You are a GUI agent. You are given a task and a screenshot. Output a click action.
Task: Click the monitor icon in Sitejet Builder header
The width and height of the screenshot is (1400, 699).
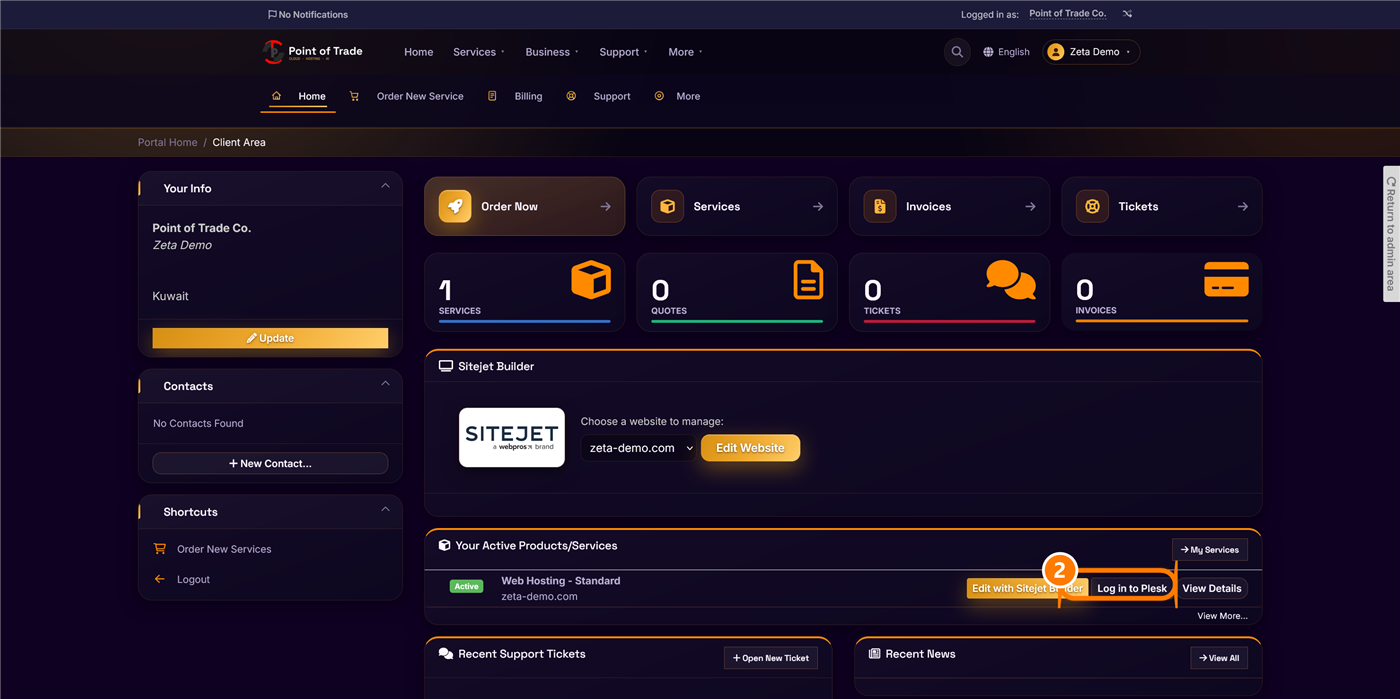click(446, 366)
